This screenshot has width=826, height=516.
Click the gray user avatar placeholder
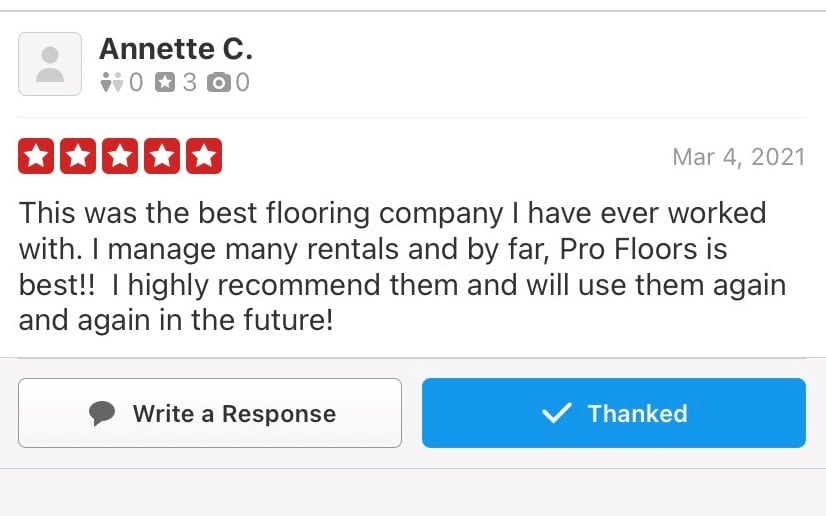point(50,64)
